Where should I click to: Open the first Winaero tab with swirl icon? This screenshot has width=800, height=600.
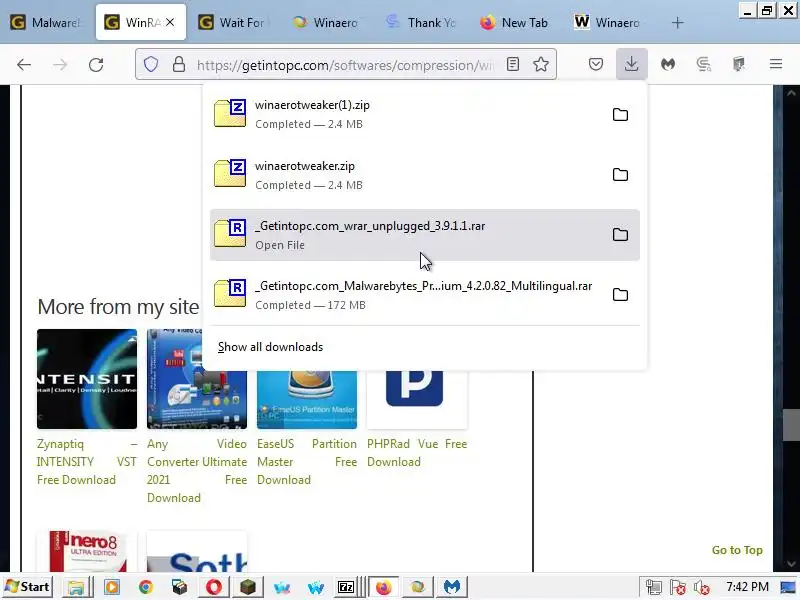327,22
